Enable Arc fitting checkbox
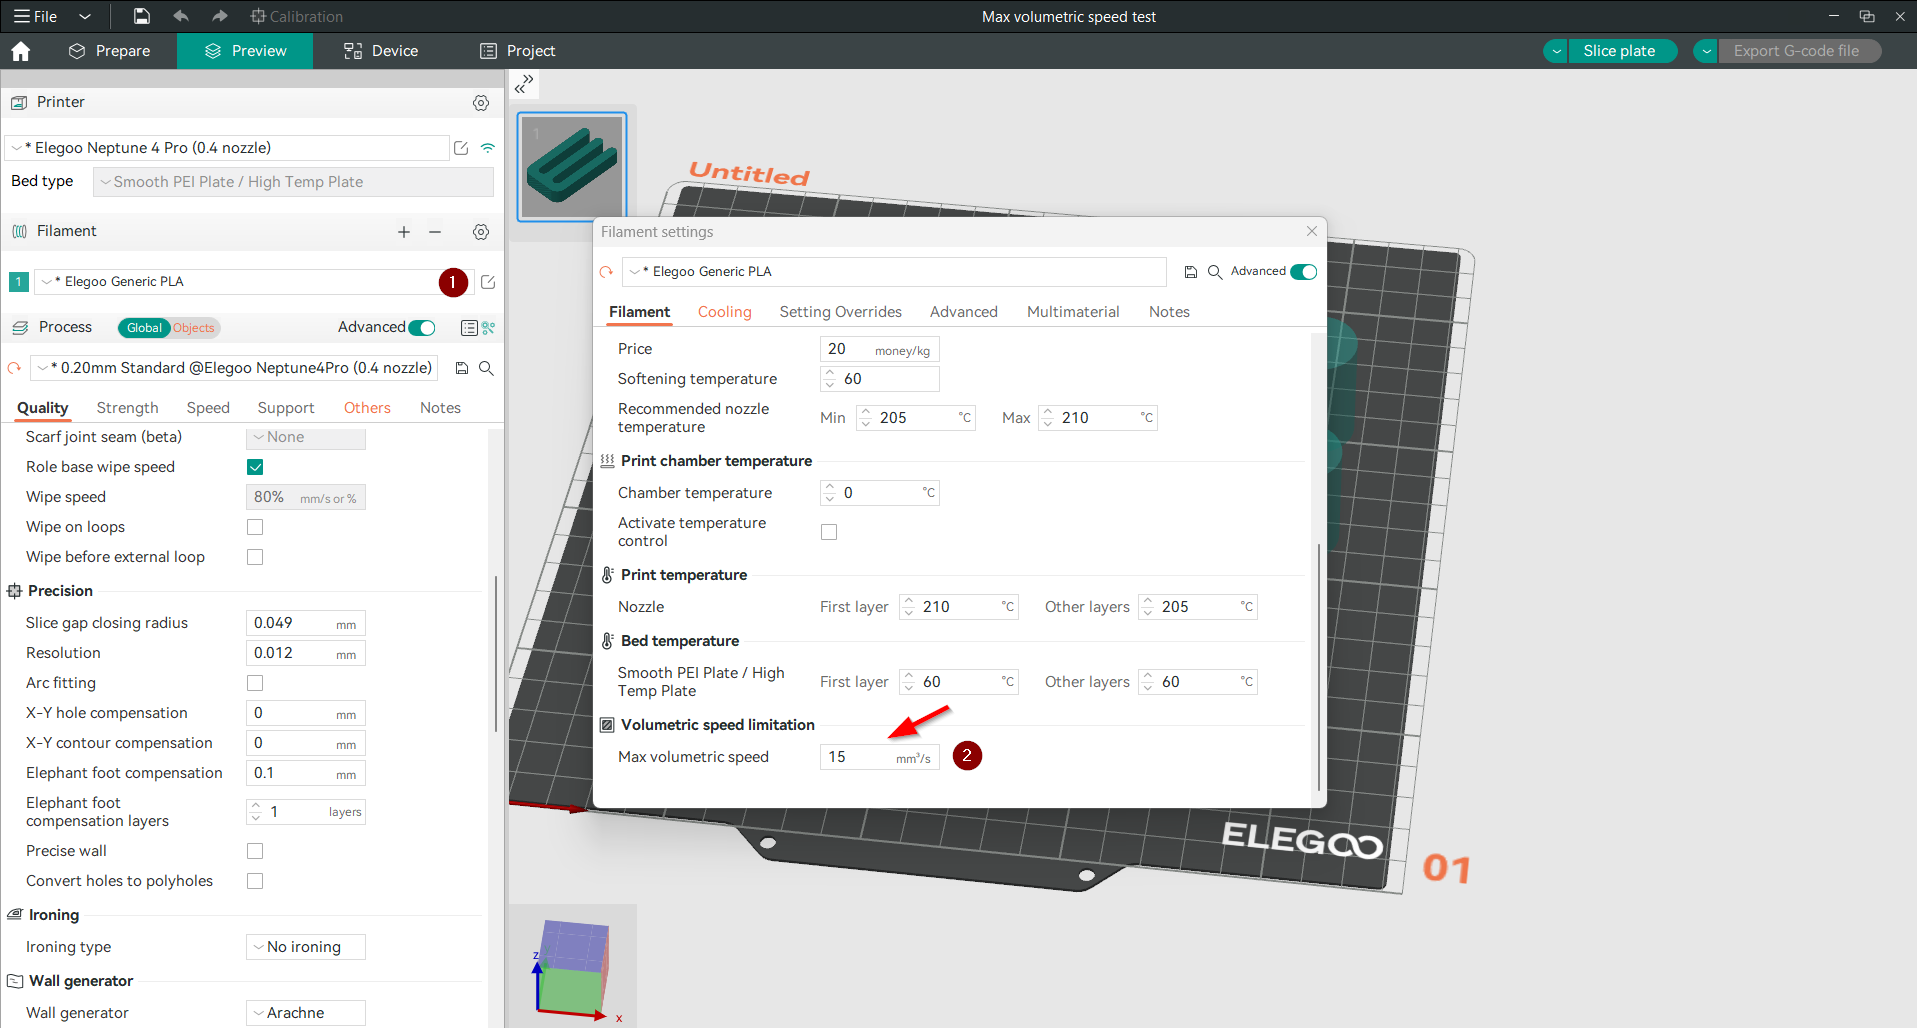This screenshot has height=1028, width=1917. click(x=255, y=683)
